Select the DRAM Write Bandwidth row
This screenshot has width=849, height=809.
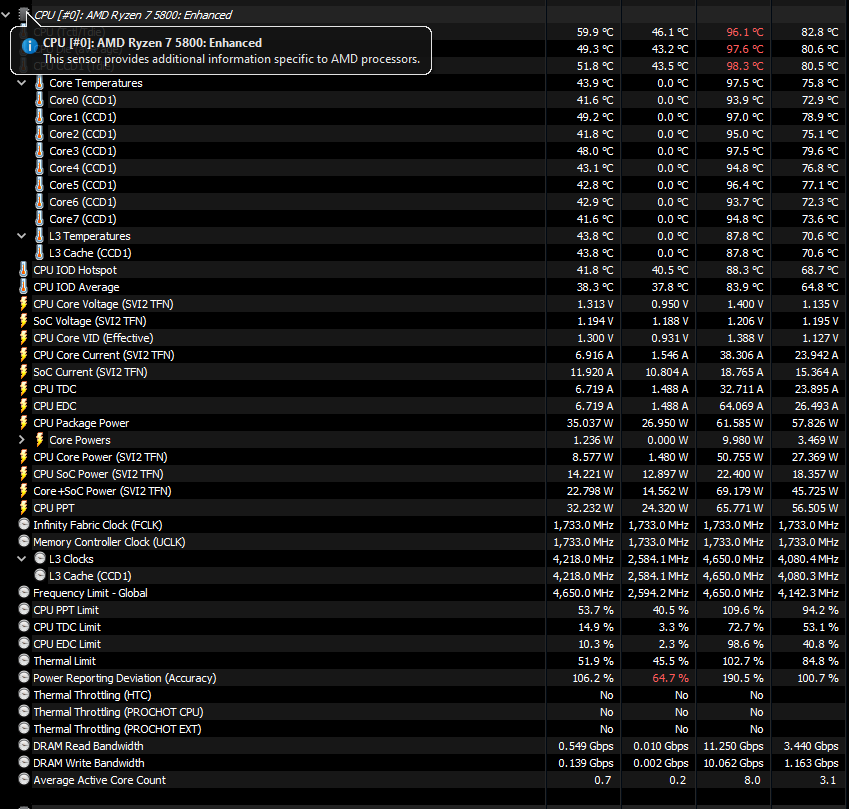coord(424,763)
